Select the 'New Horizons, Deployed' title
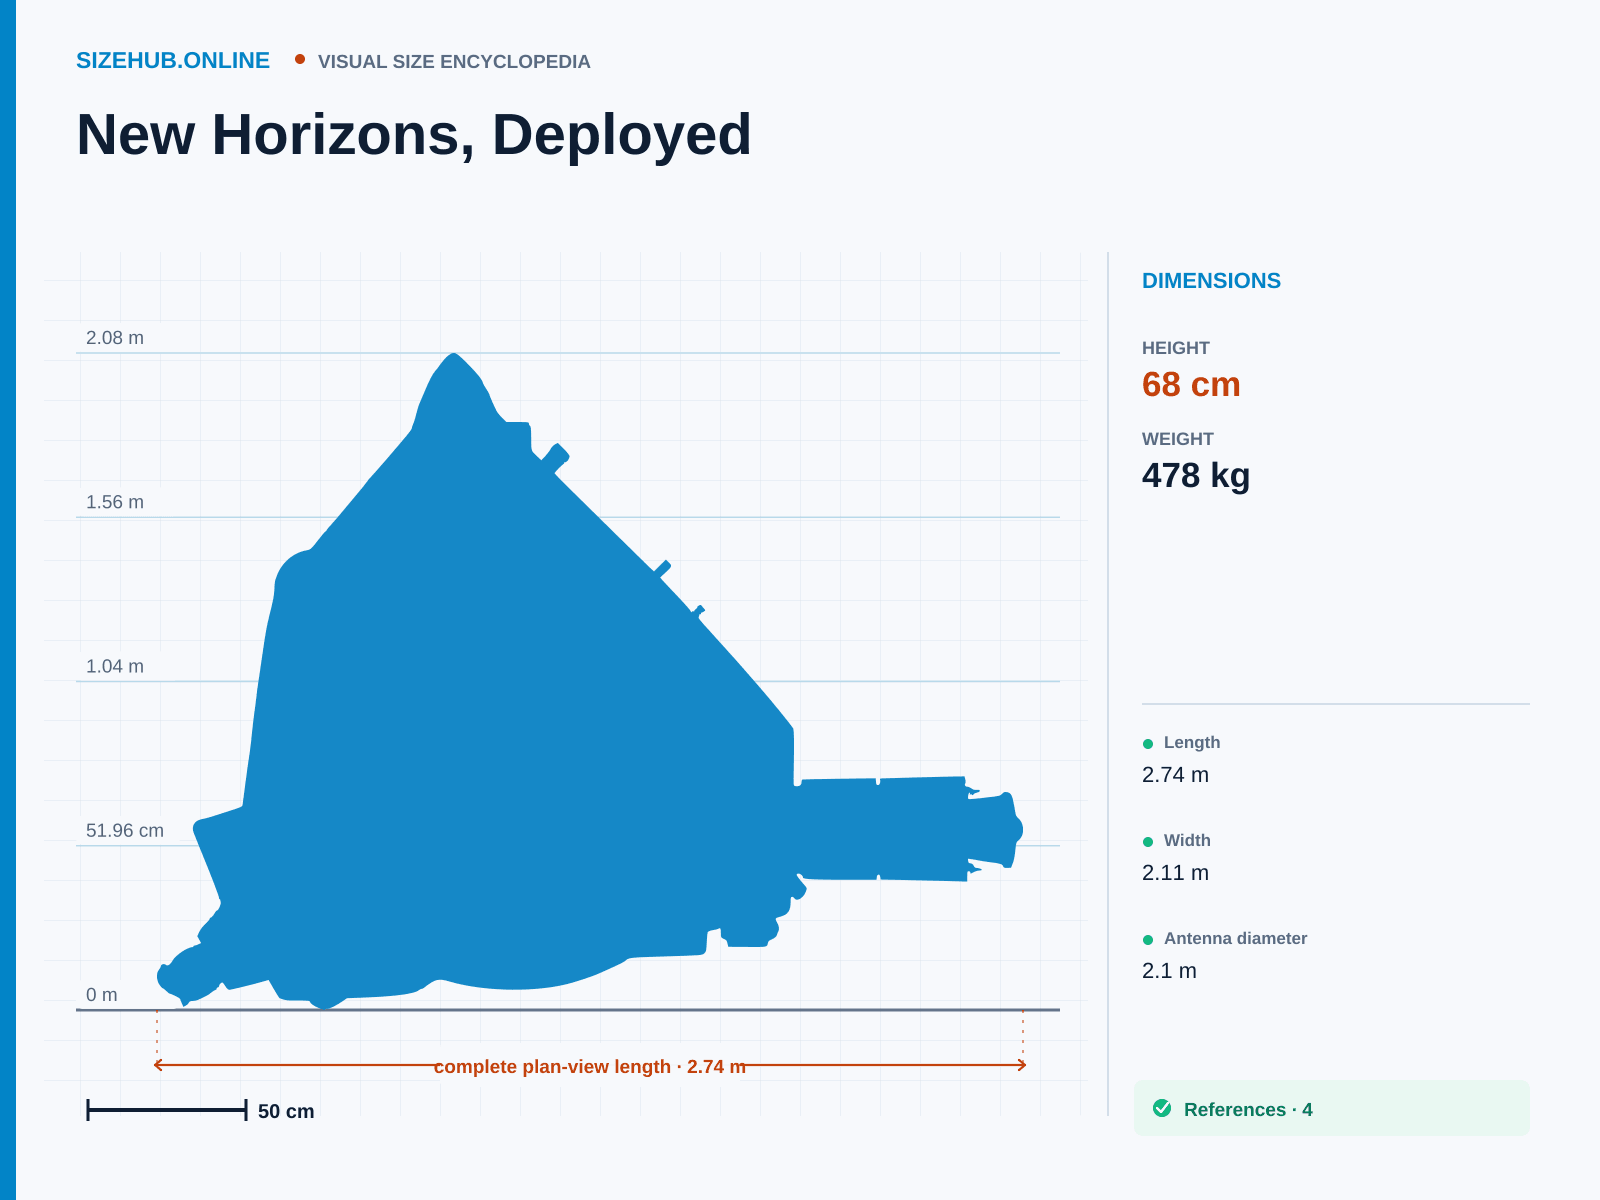Viewport: 1600px width, 1200px height. (414, 135)
